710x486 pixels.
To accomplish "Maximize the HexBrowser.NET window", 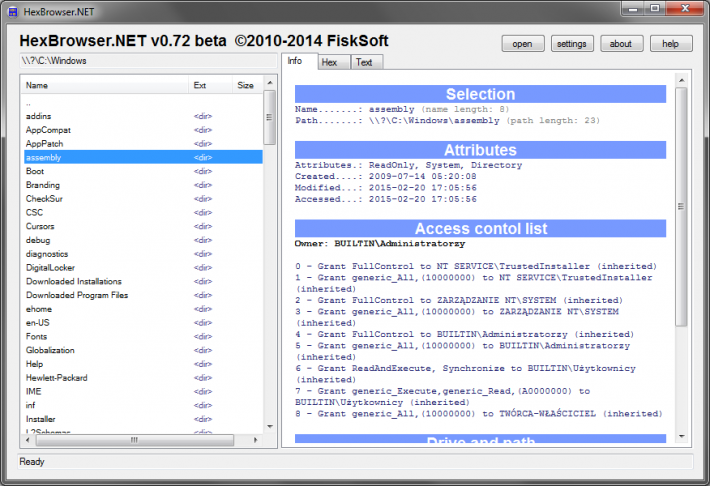I will (x=655, y=9).
